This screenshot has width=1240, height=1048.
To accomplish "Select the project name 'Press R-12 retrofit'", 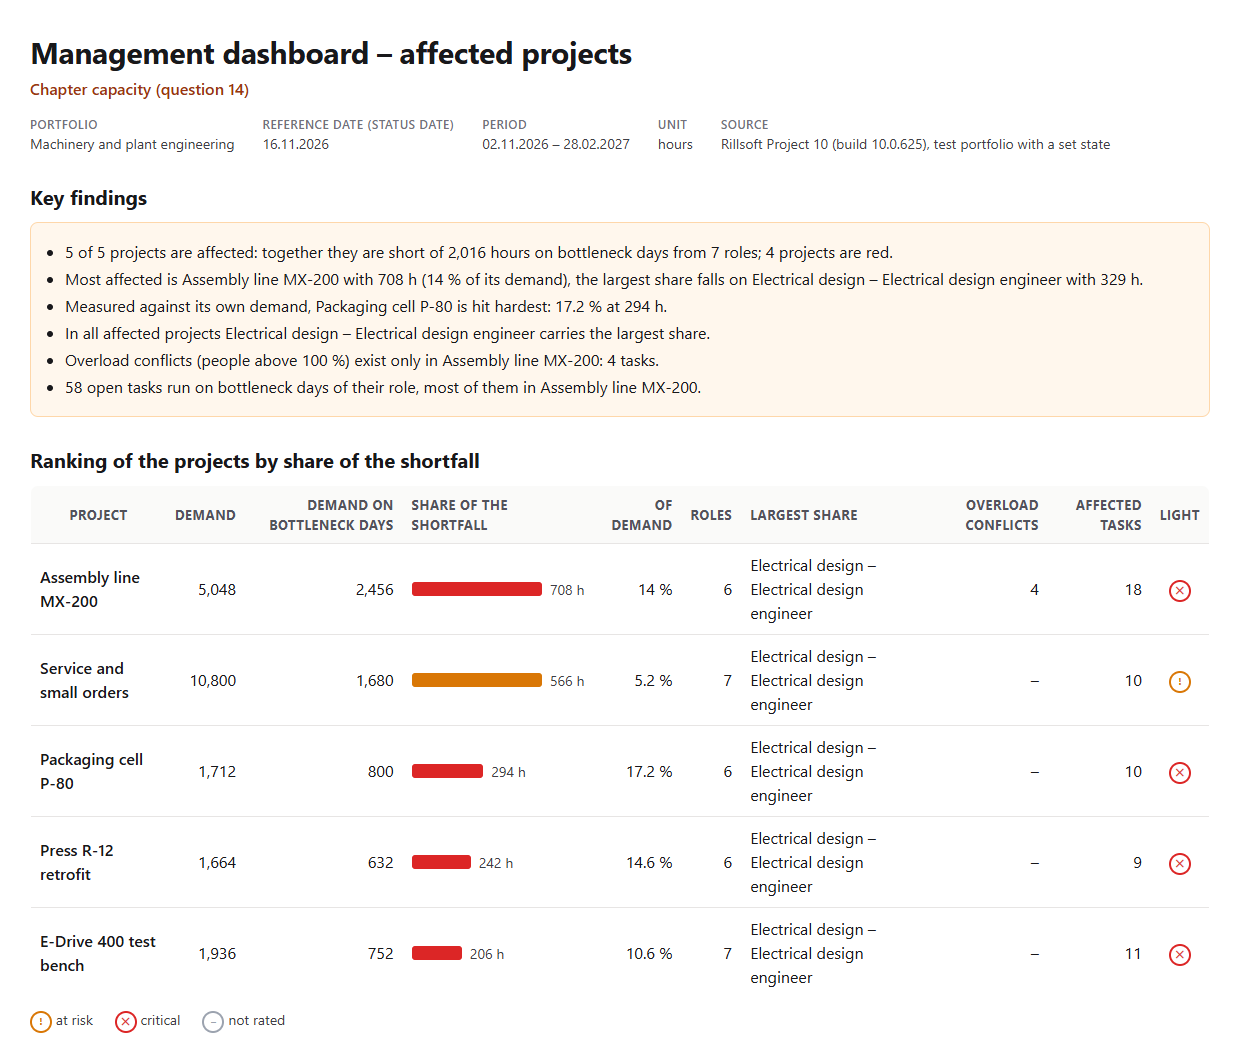I will tap(77, 863).
